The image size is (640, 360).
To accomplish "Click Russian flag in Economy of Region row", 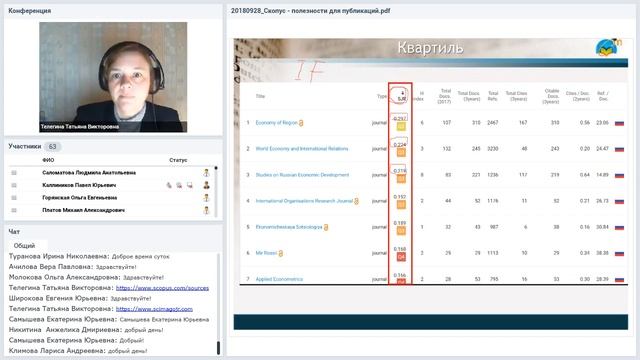I will (x=619, y=123).
